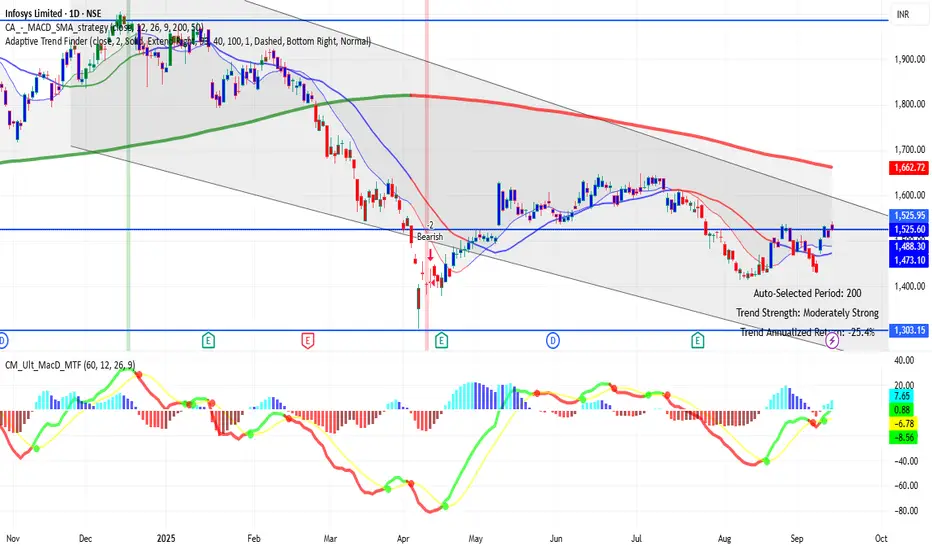This screenshot has height=550, width=932.
Task: Open green earnings marker below mid-January 2025
Action: click(208, 341)
